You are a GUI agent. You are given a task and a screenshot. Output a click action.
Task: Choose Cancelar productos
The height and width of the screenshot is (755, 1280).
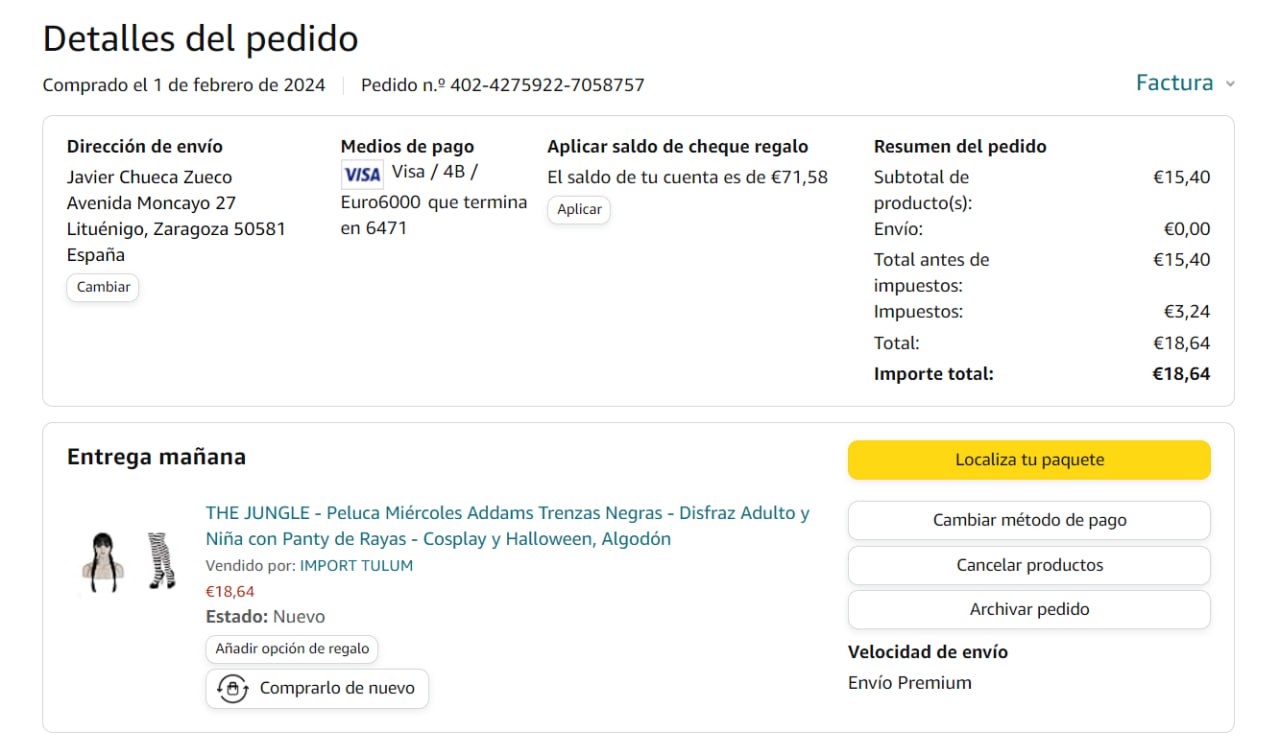(x=1029, y=565)
